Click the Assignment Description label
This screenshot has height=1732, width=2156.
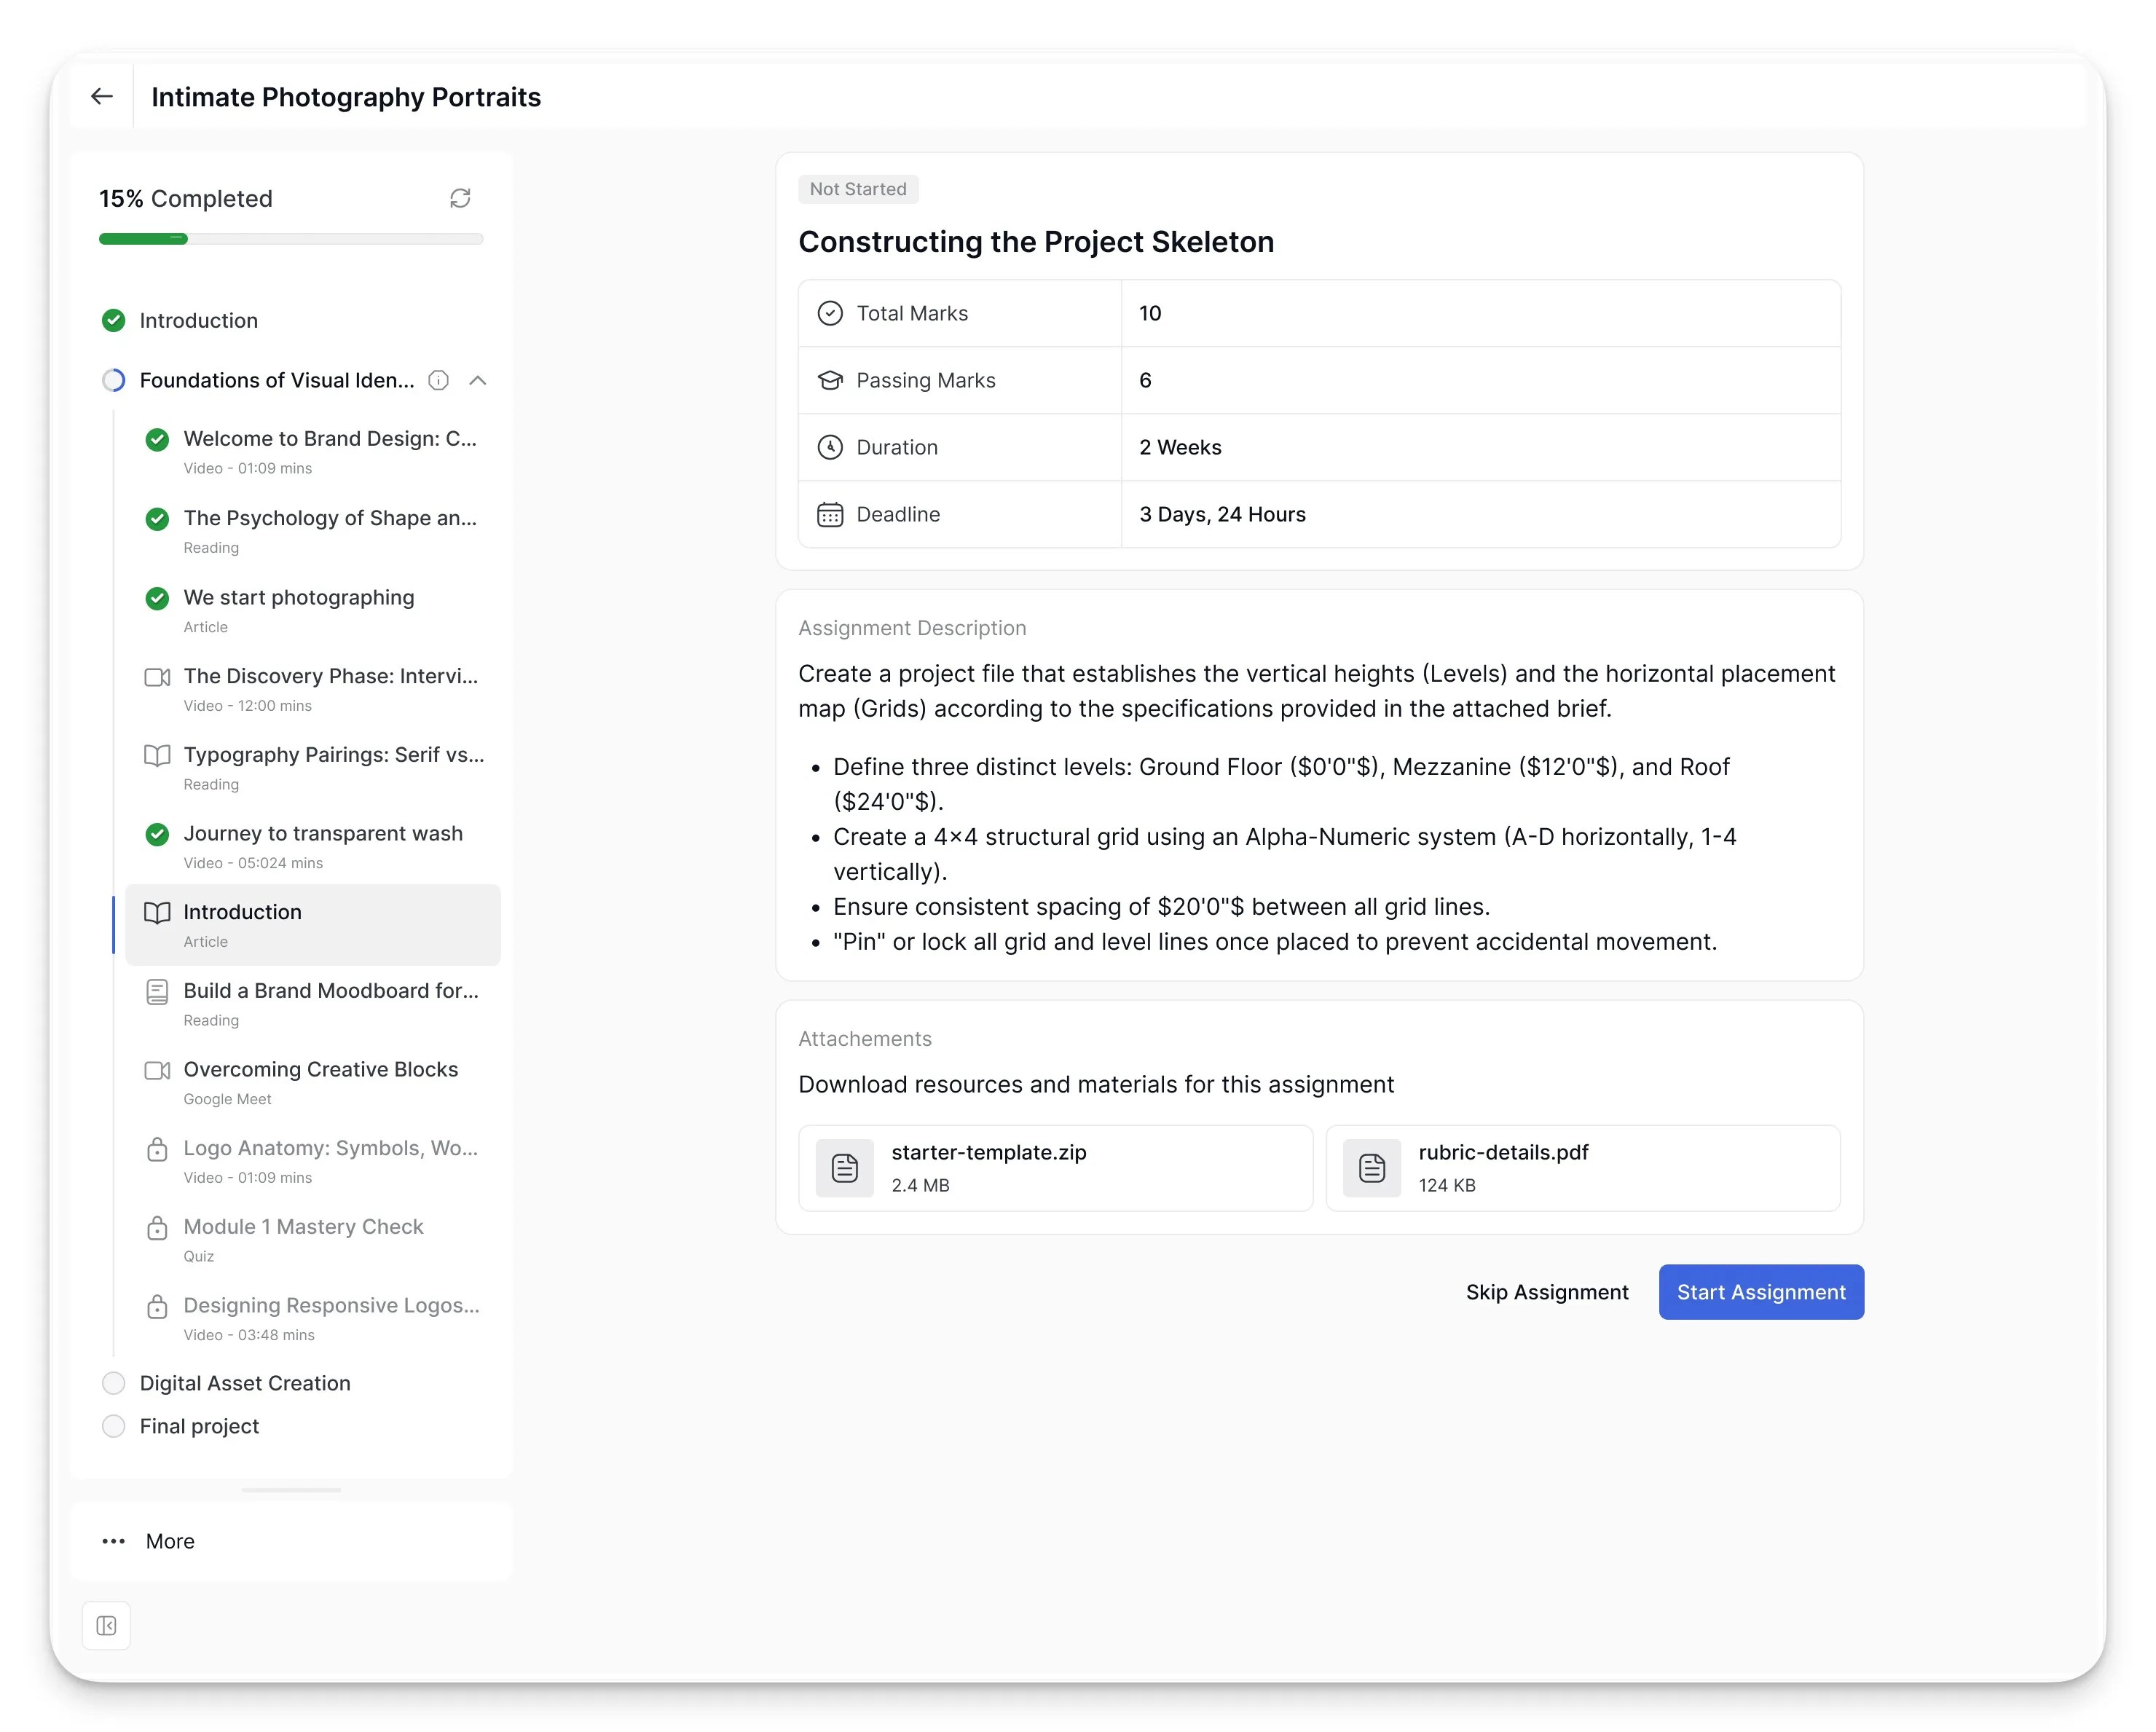pos(912,628)
